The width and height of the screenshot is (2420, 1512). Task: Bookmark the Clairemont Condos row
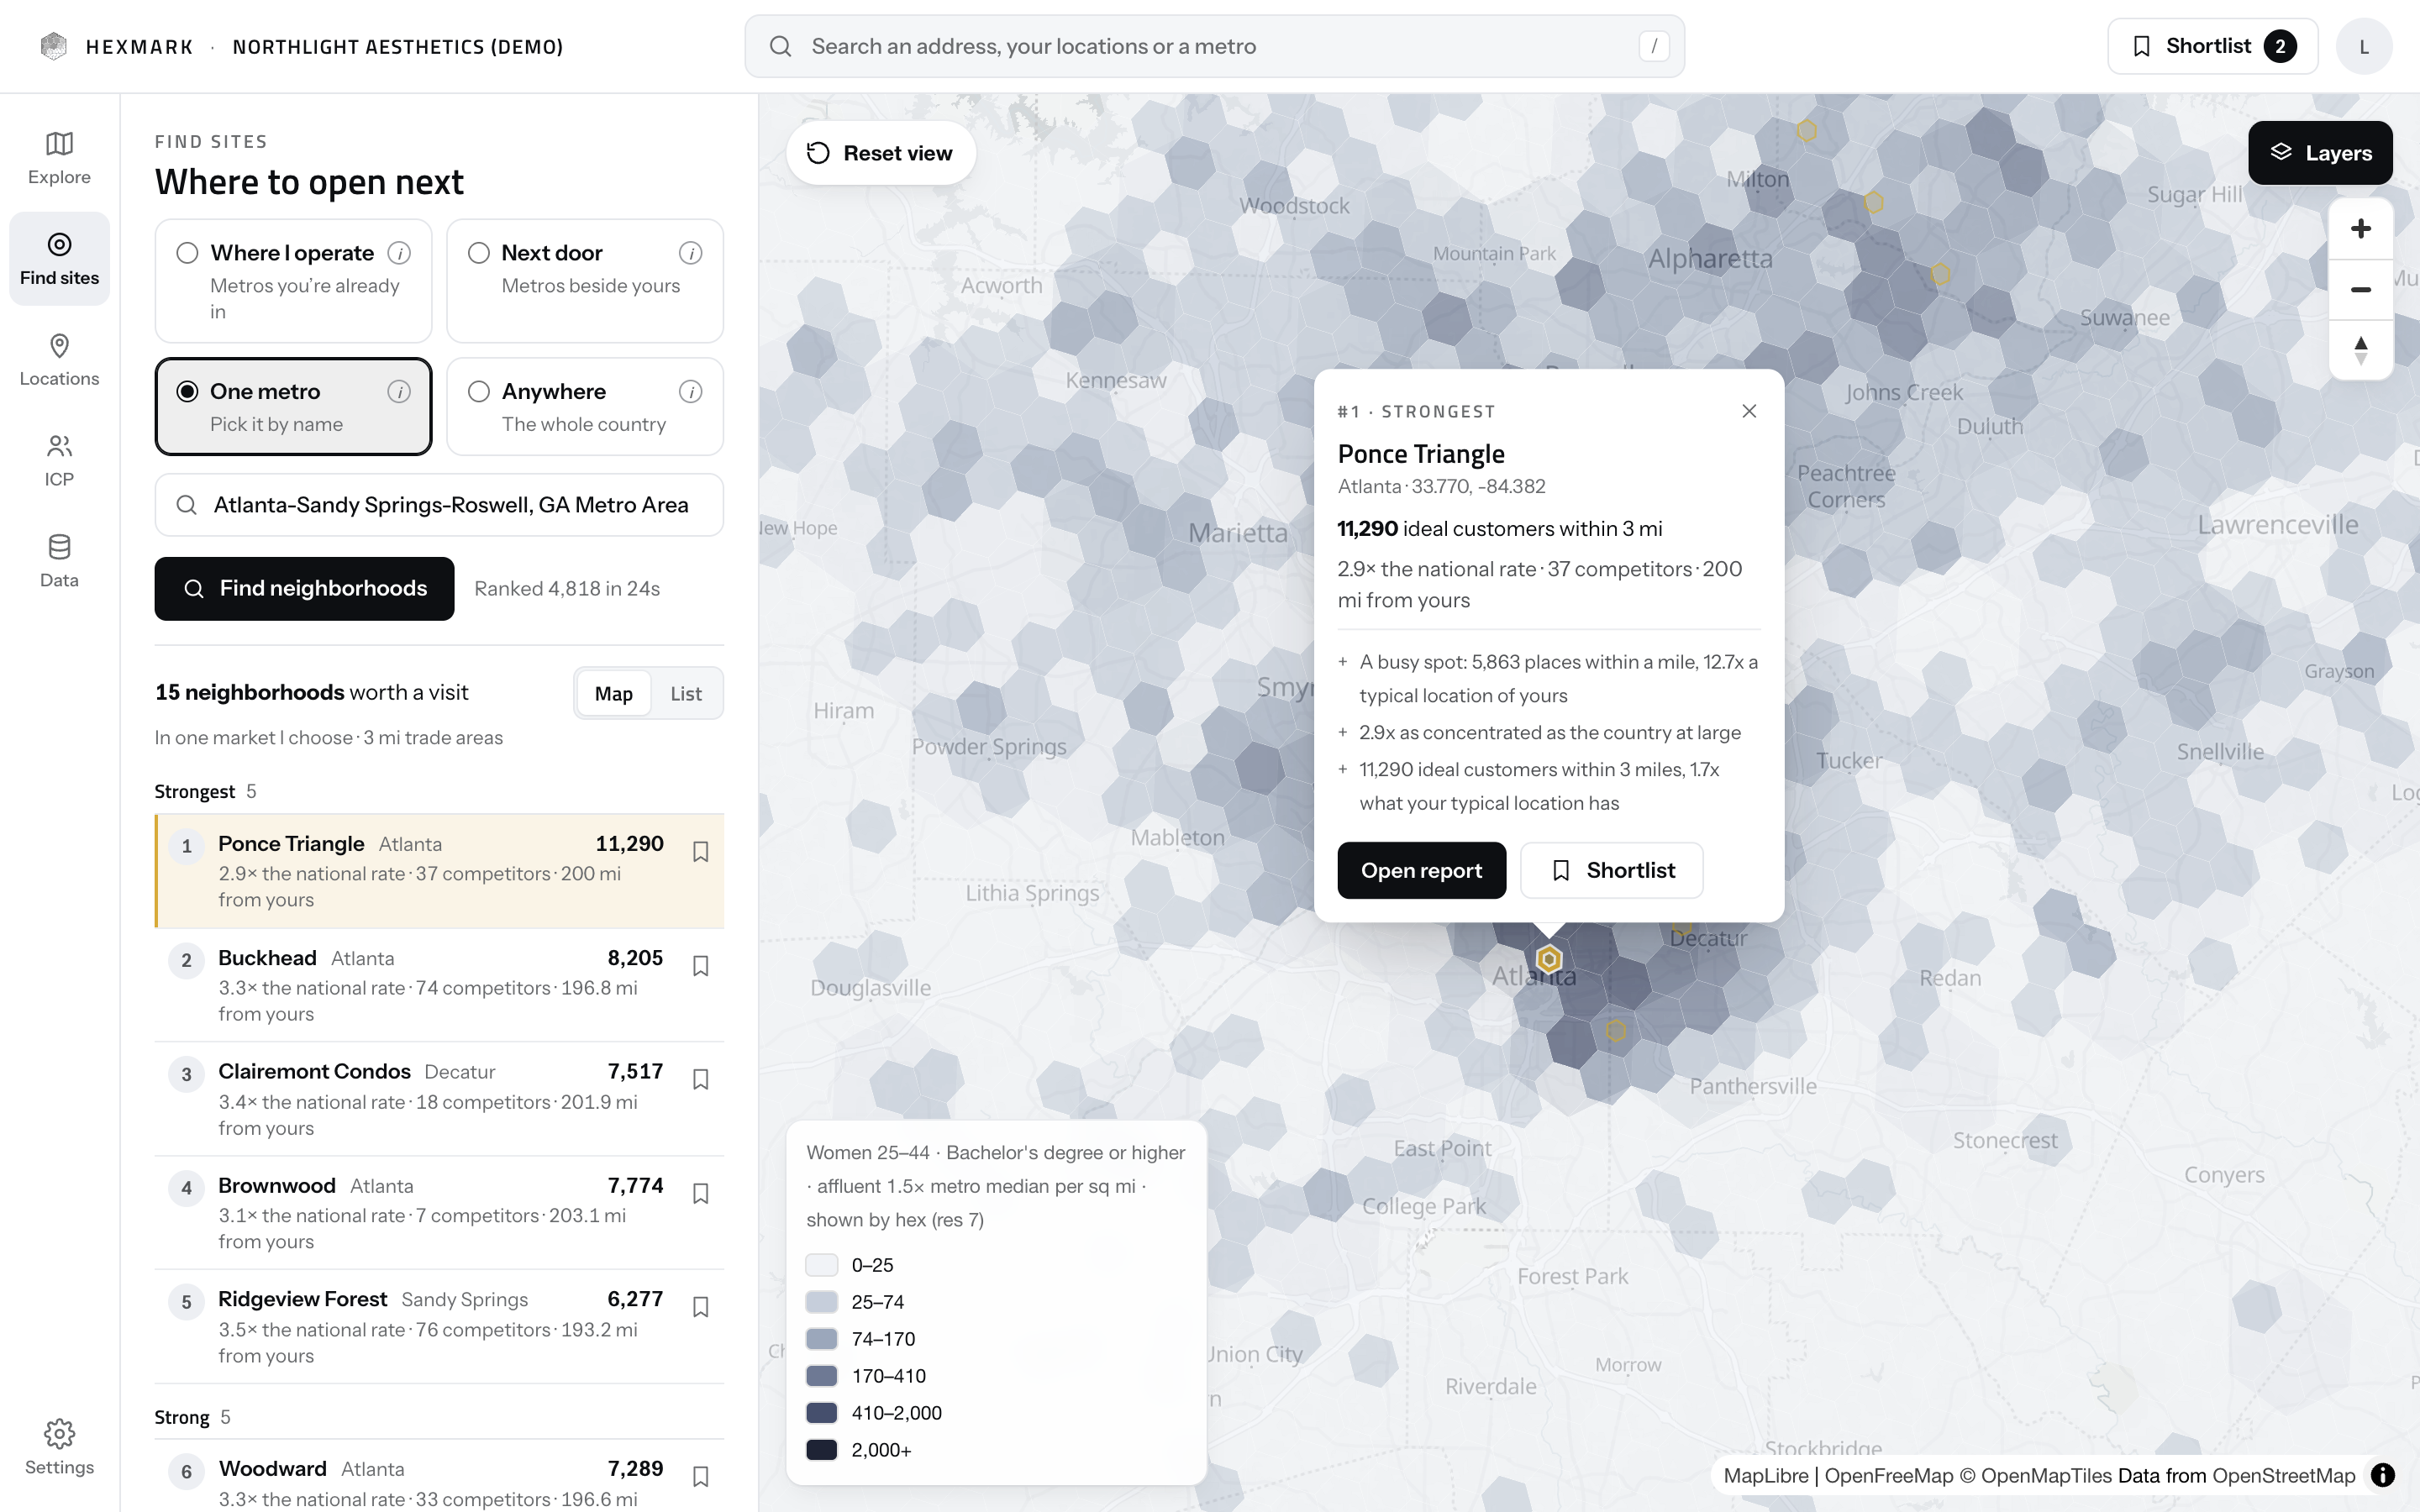pos(701,1079)
